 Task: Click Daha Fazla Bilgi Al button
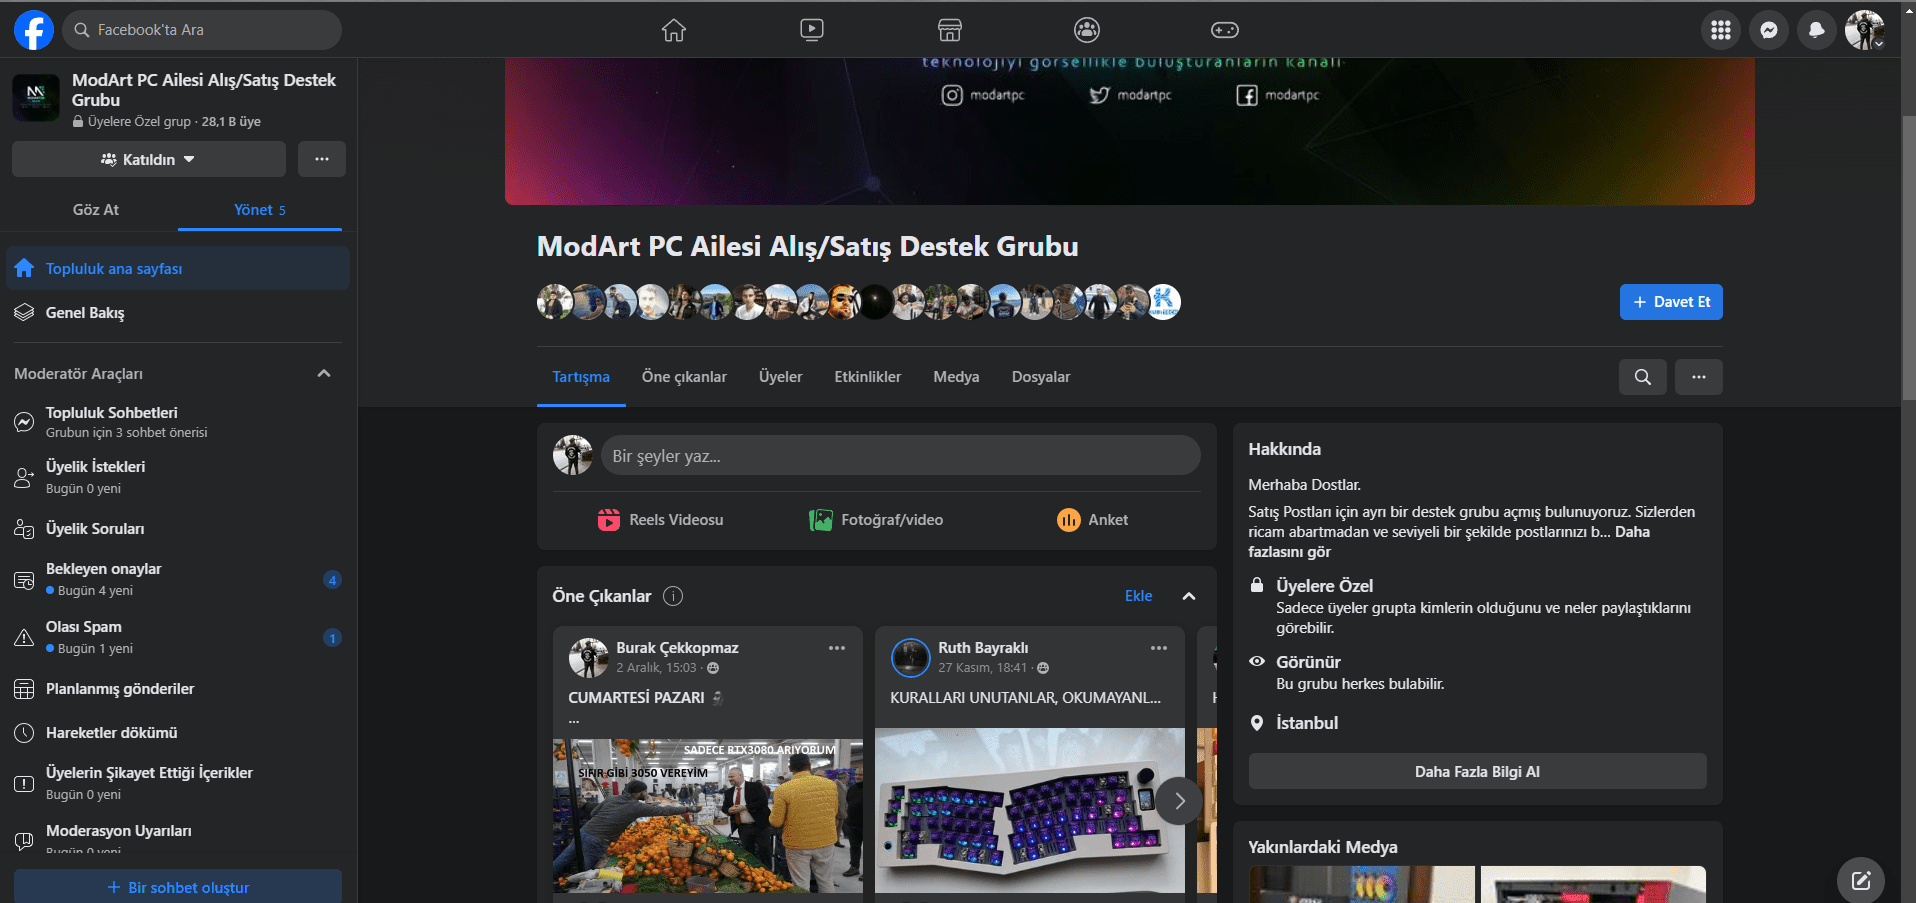[x=1476, y=771]
